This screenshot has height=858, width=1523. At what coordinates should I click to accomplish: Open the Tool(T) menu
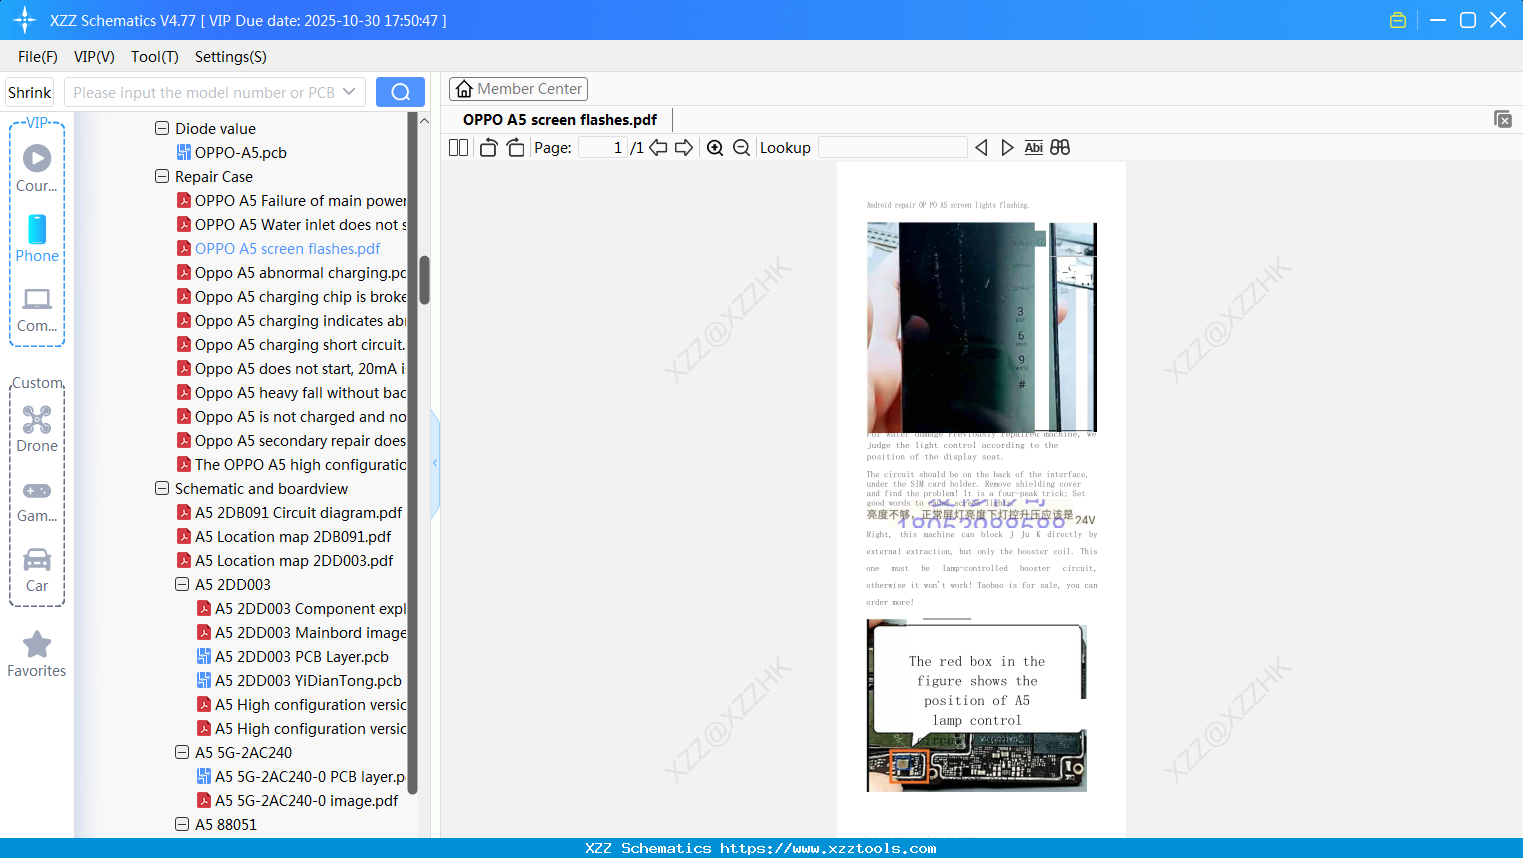(x=155, y=57)
